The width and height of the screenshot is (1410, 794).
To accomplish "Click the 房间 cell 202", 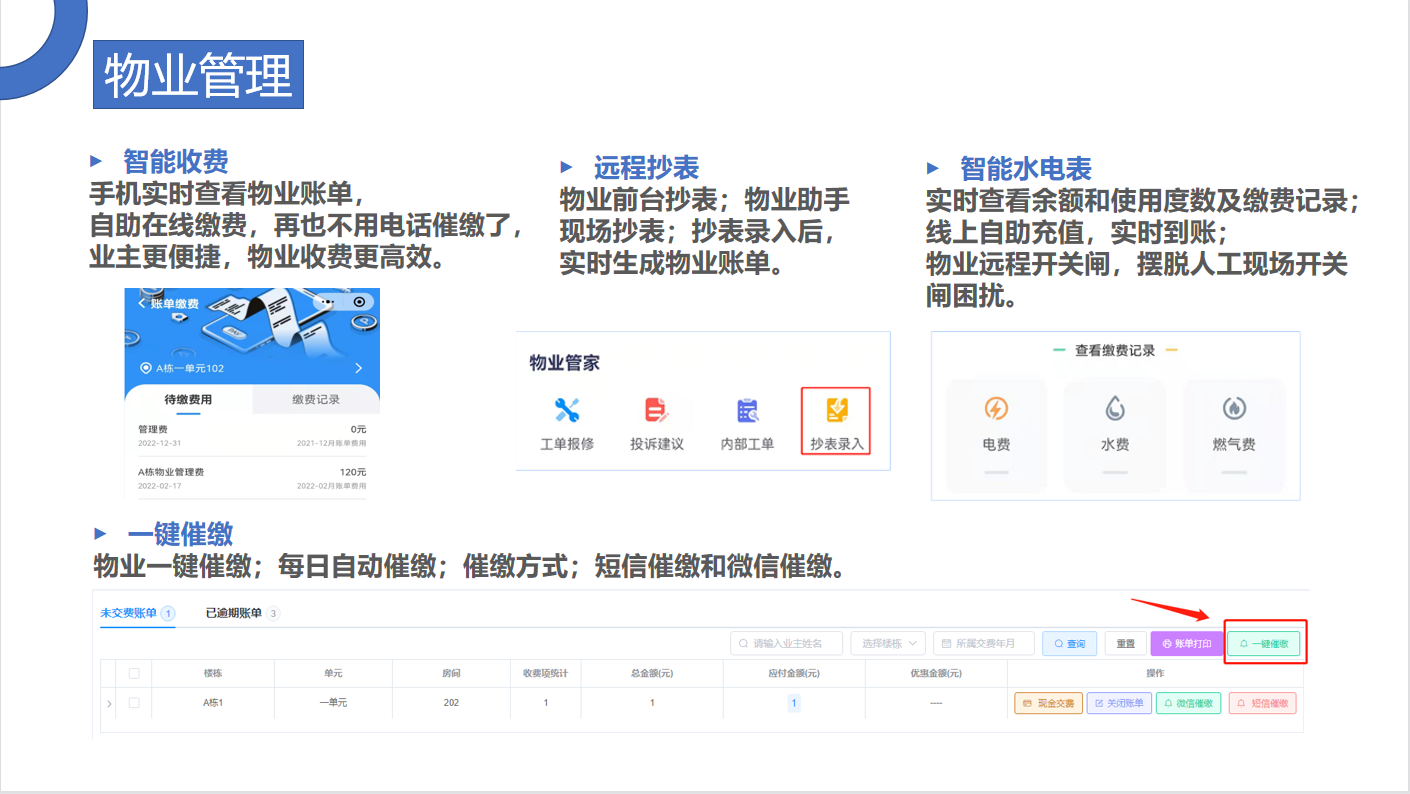I will 451,703.
